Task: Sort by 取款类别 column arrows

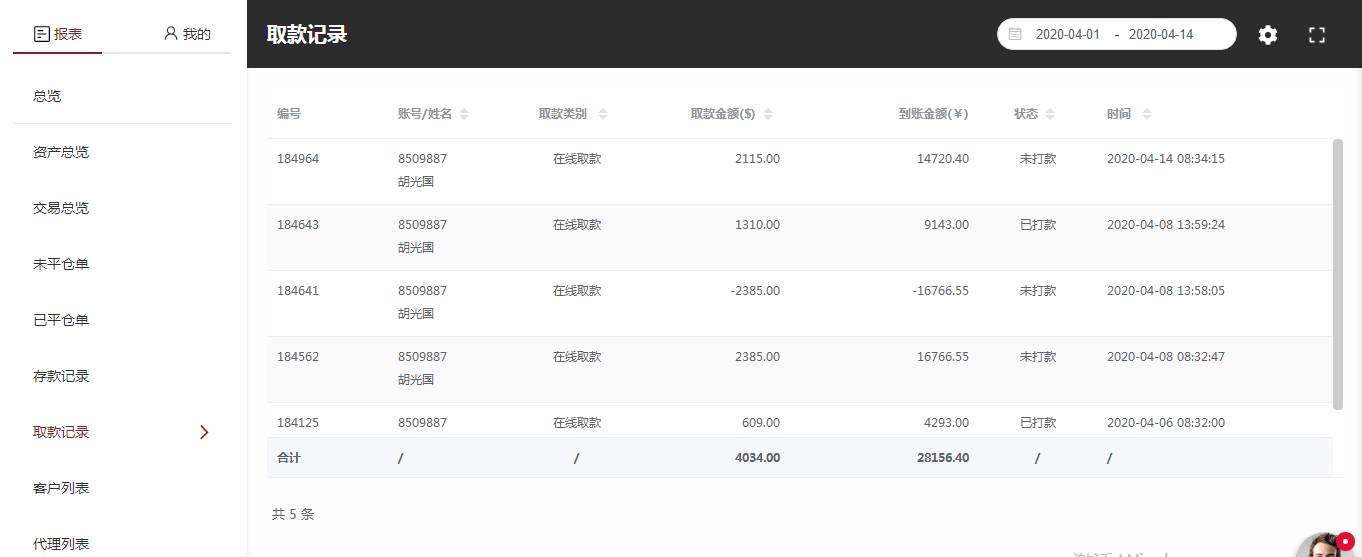Action: pos(603,114)
